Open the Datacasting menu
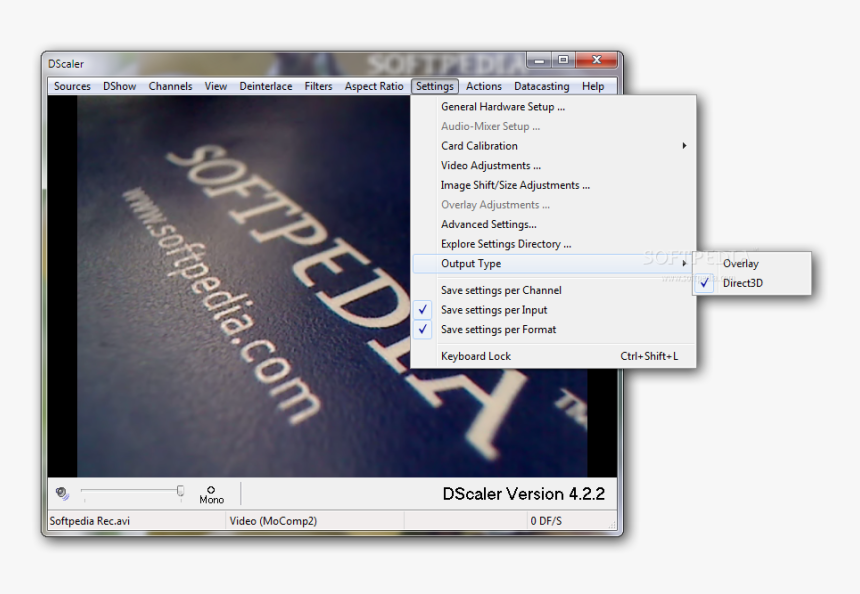The height and width of the screenshot is (594, 860). (x=541, y=86)
